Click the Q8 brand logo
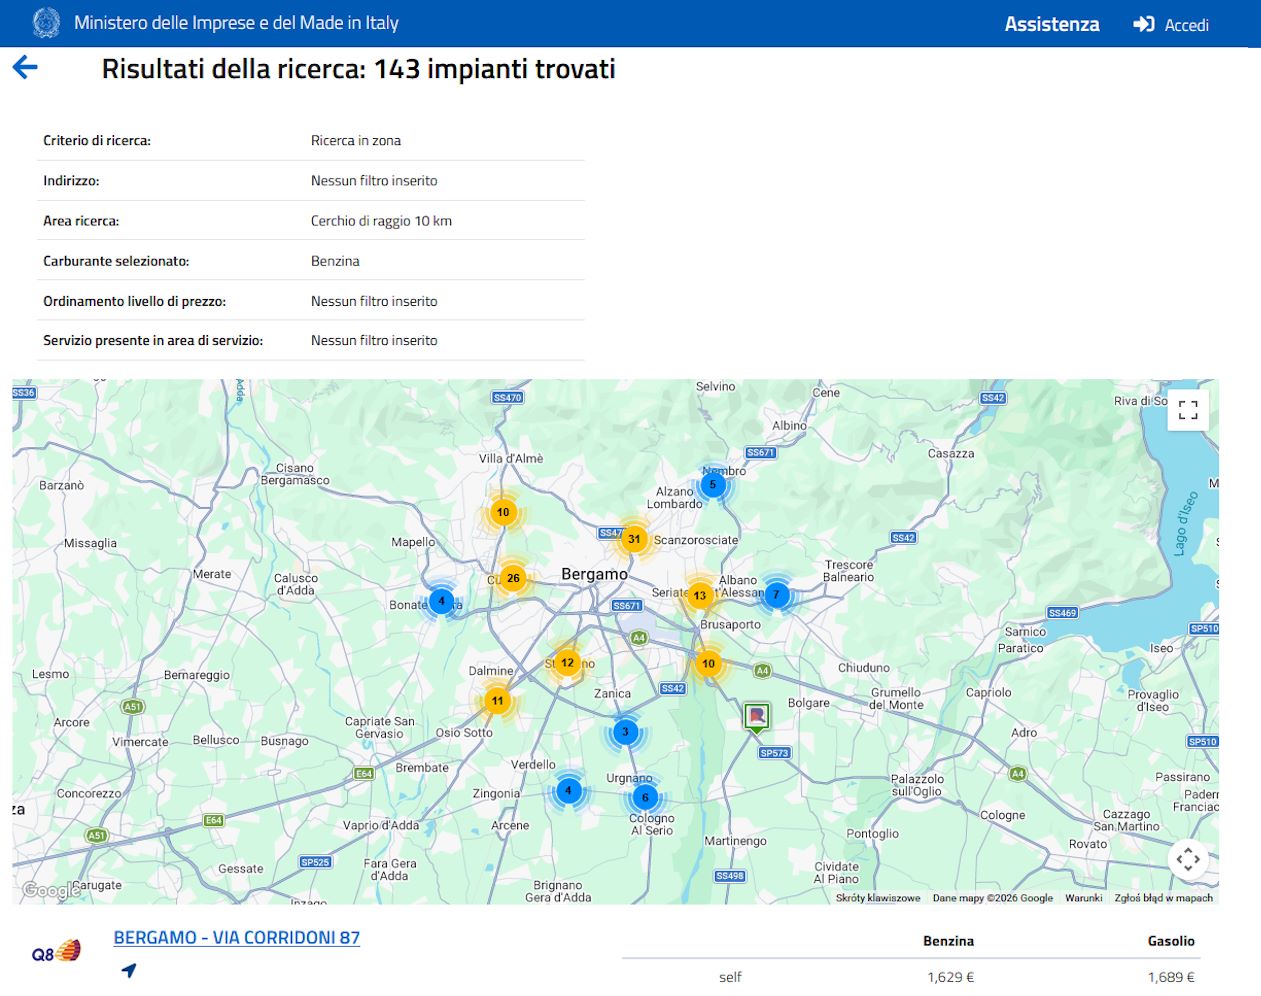 (x=56, y=952)
